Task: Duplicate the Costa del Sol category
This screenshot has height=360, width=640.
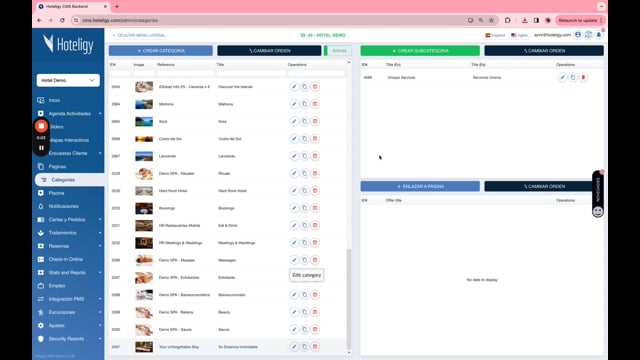Action: tap(304, 139)
